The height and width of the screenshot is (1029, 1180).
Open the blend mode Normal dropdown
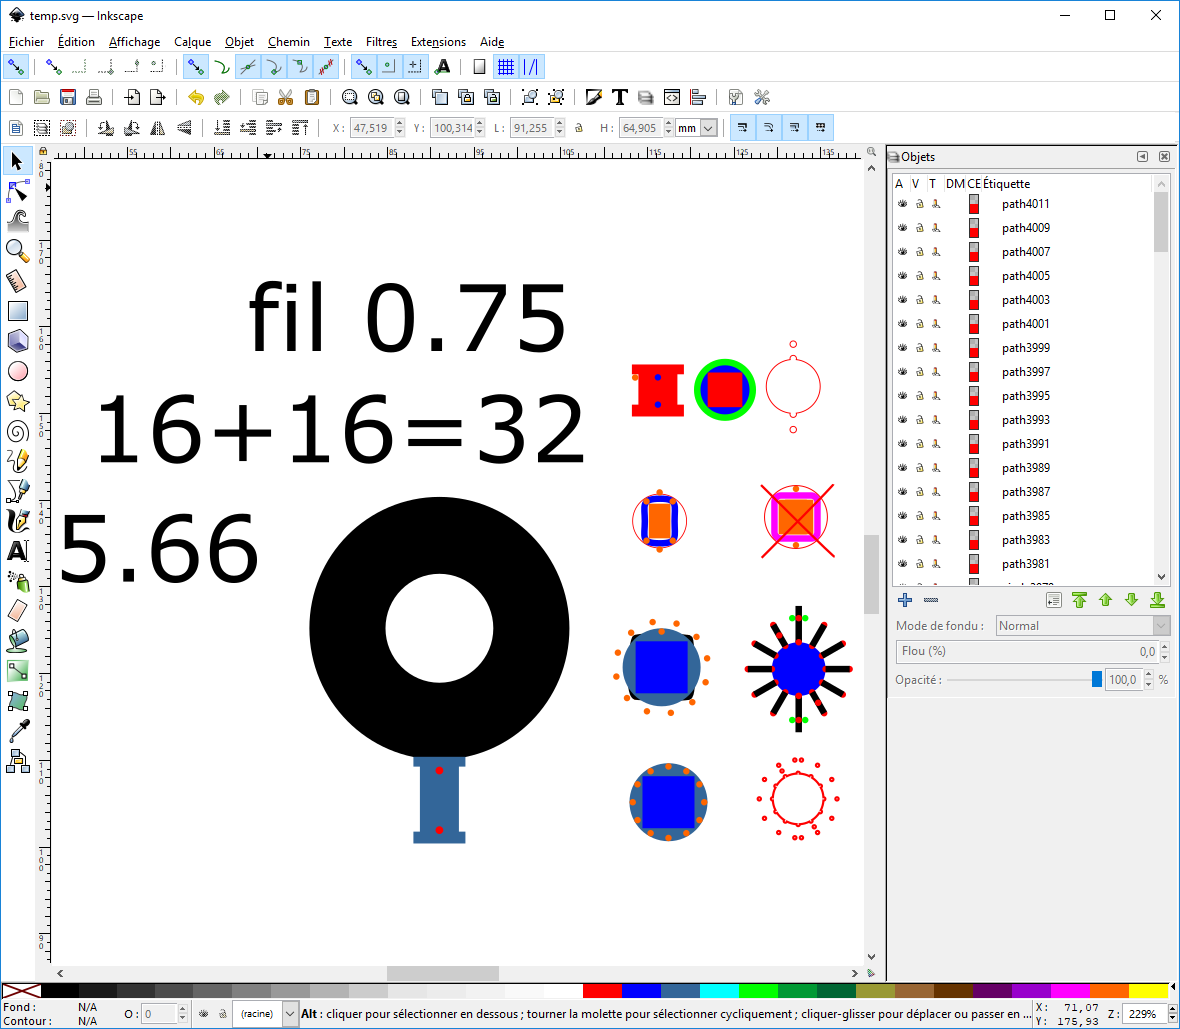point(1083,626)
